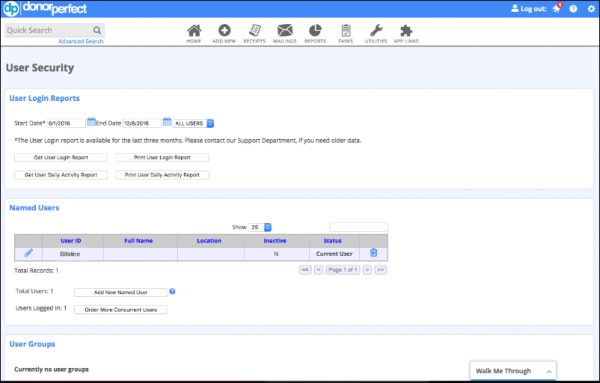The height and width of the screenshot is (383, 600).
Task: Click the Start Date input field
Action: [x=66, y=123]
